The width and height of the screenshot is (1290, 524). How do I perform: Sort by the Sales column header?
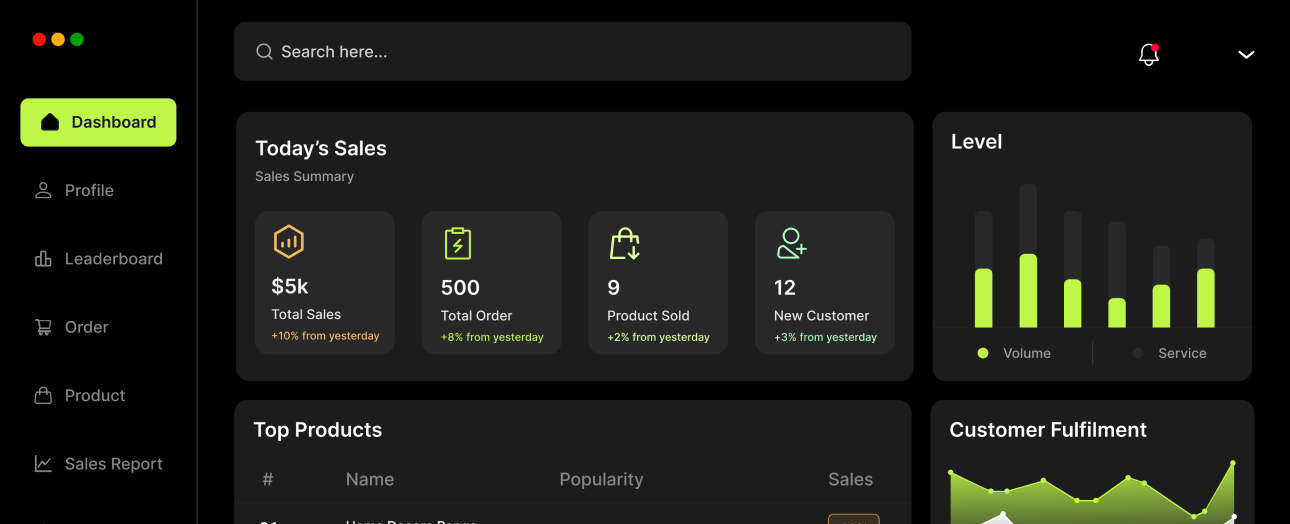850,480
